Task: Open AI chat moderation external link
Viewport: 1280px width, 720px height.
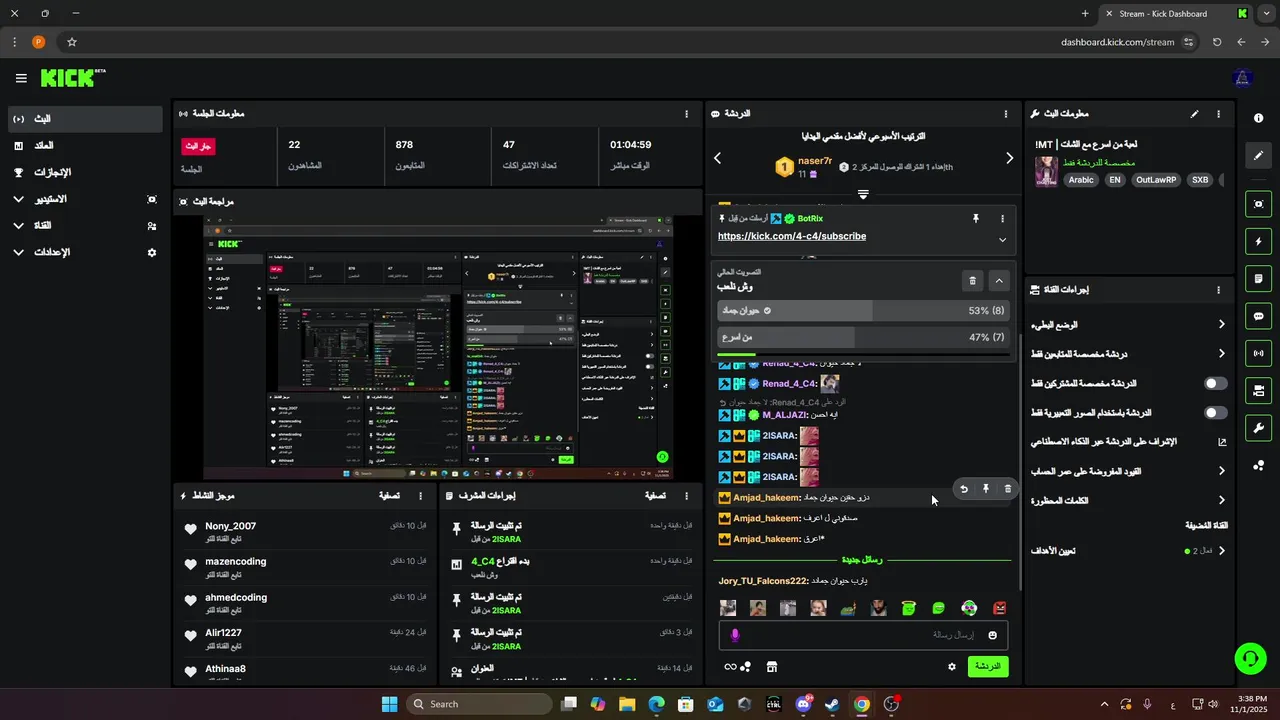Action: tap(1221, 442)
